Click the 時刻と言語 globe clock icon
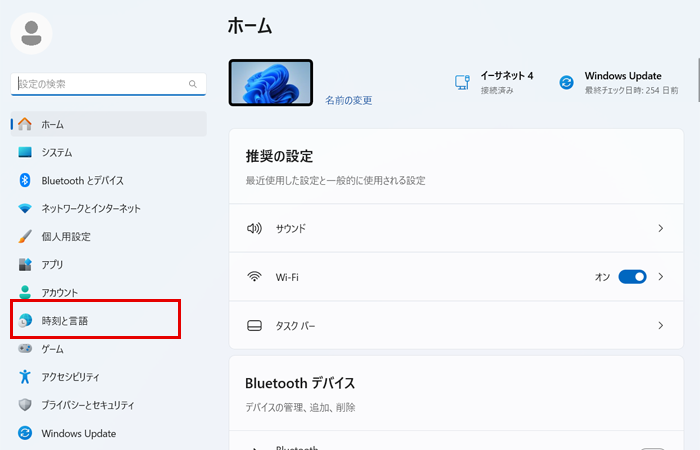 tap(25, 321)
